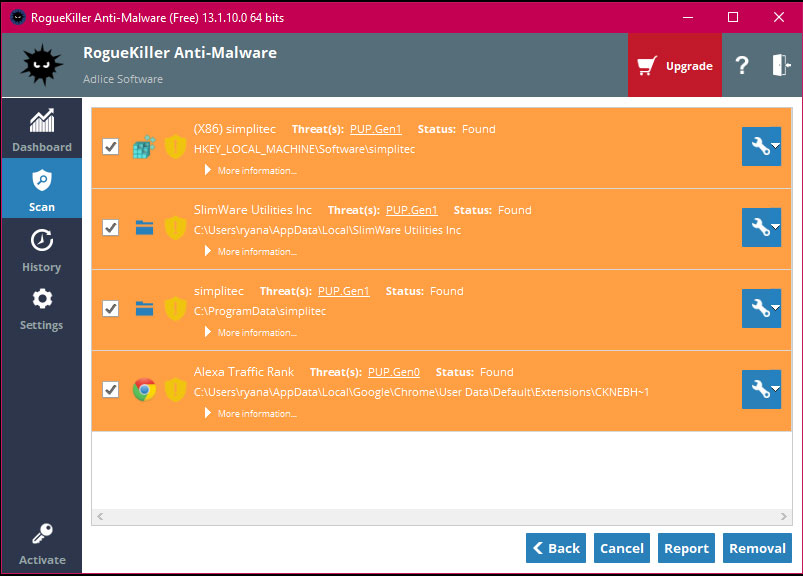The image size is (803, 576).
Task: Click registry cube icon for (X86) simplitec
Action: (144, 147)
